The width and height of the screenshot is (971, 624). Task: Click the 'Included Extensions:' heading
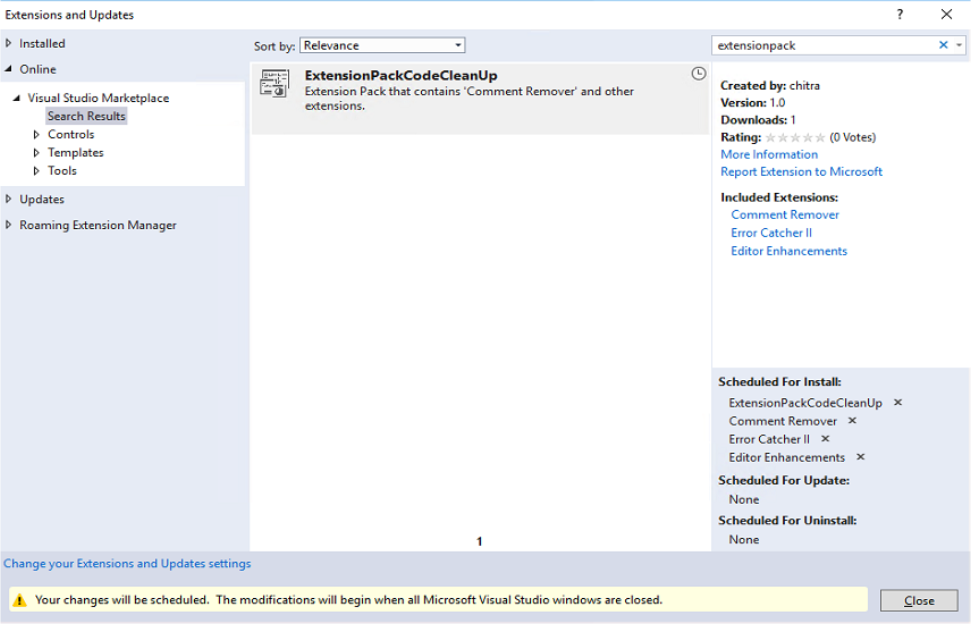pos(779,197)
